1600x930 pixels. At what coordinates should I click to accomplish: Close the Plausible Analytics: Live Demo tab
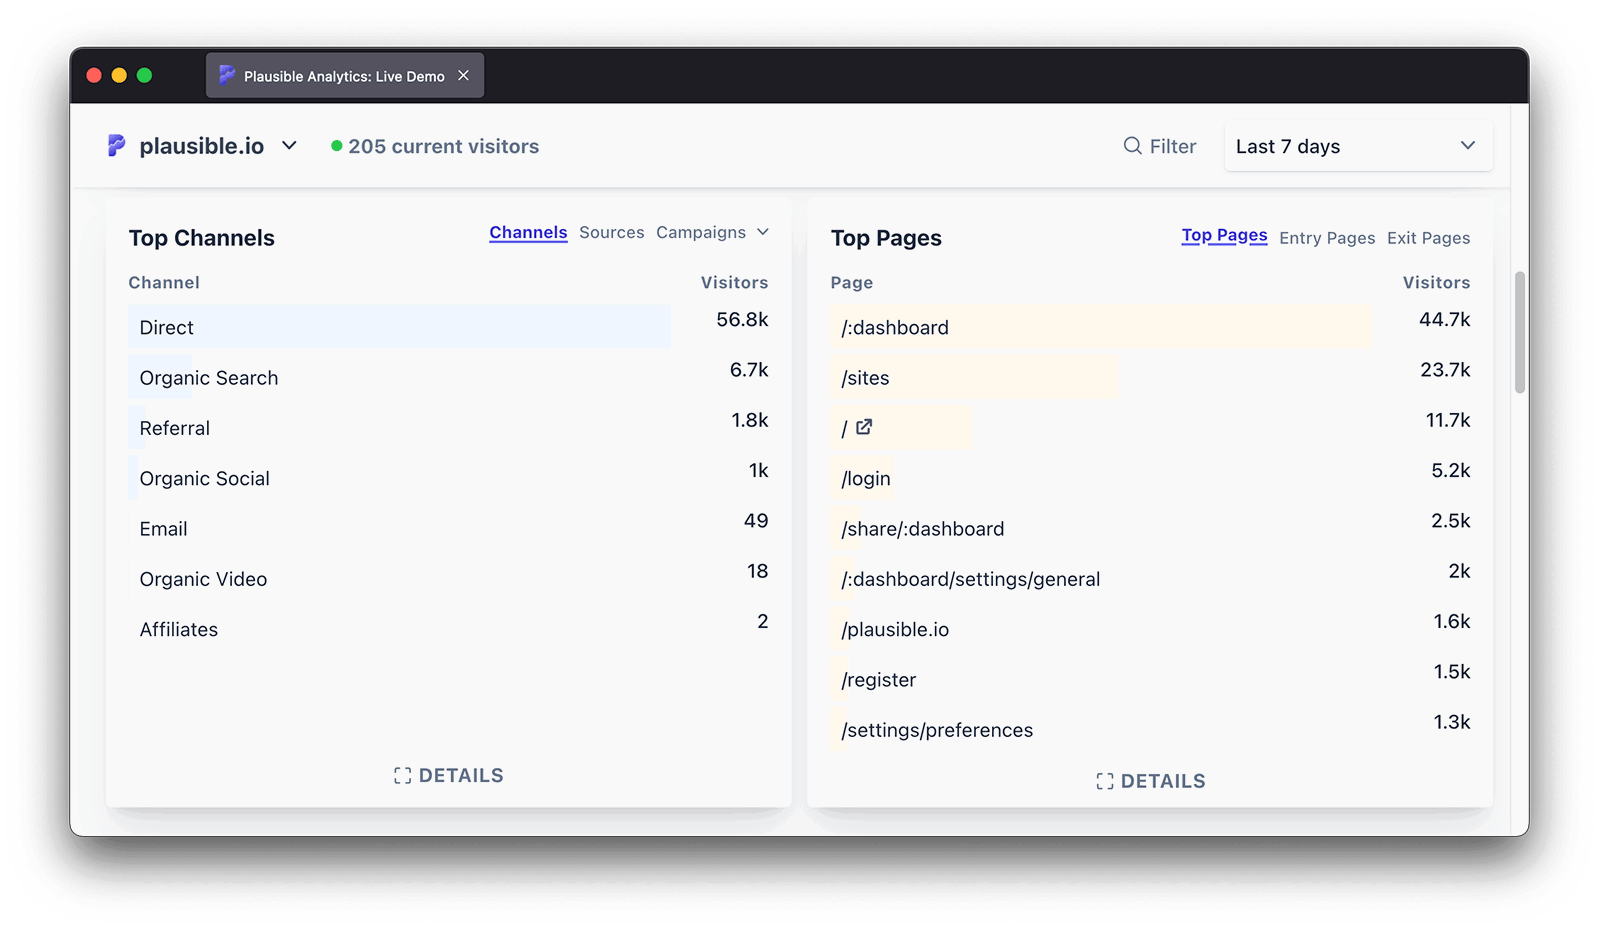[x=463, y=75]
